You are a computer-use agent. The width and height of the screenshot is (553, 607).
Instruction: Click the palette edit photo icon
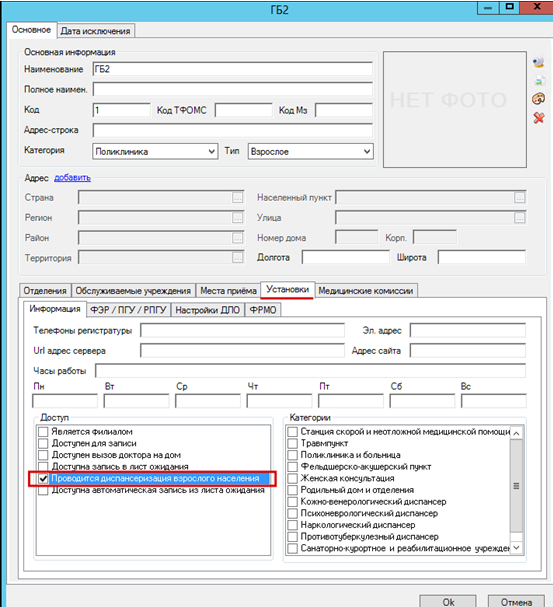coord(538,99)
